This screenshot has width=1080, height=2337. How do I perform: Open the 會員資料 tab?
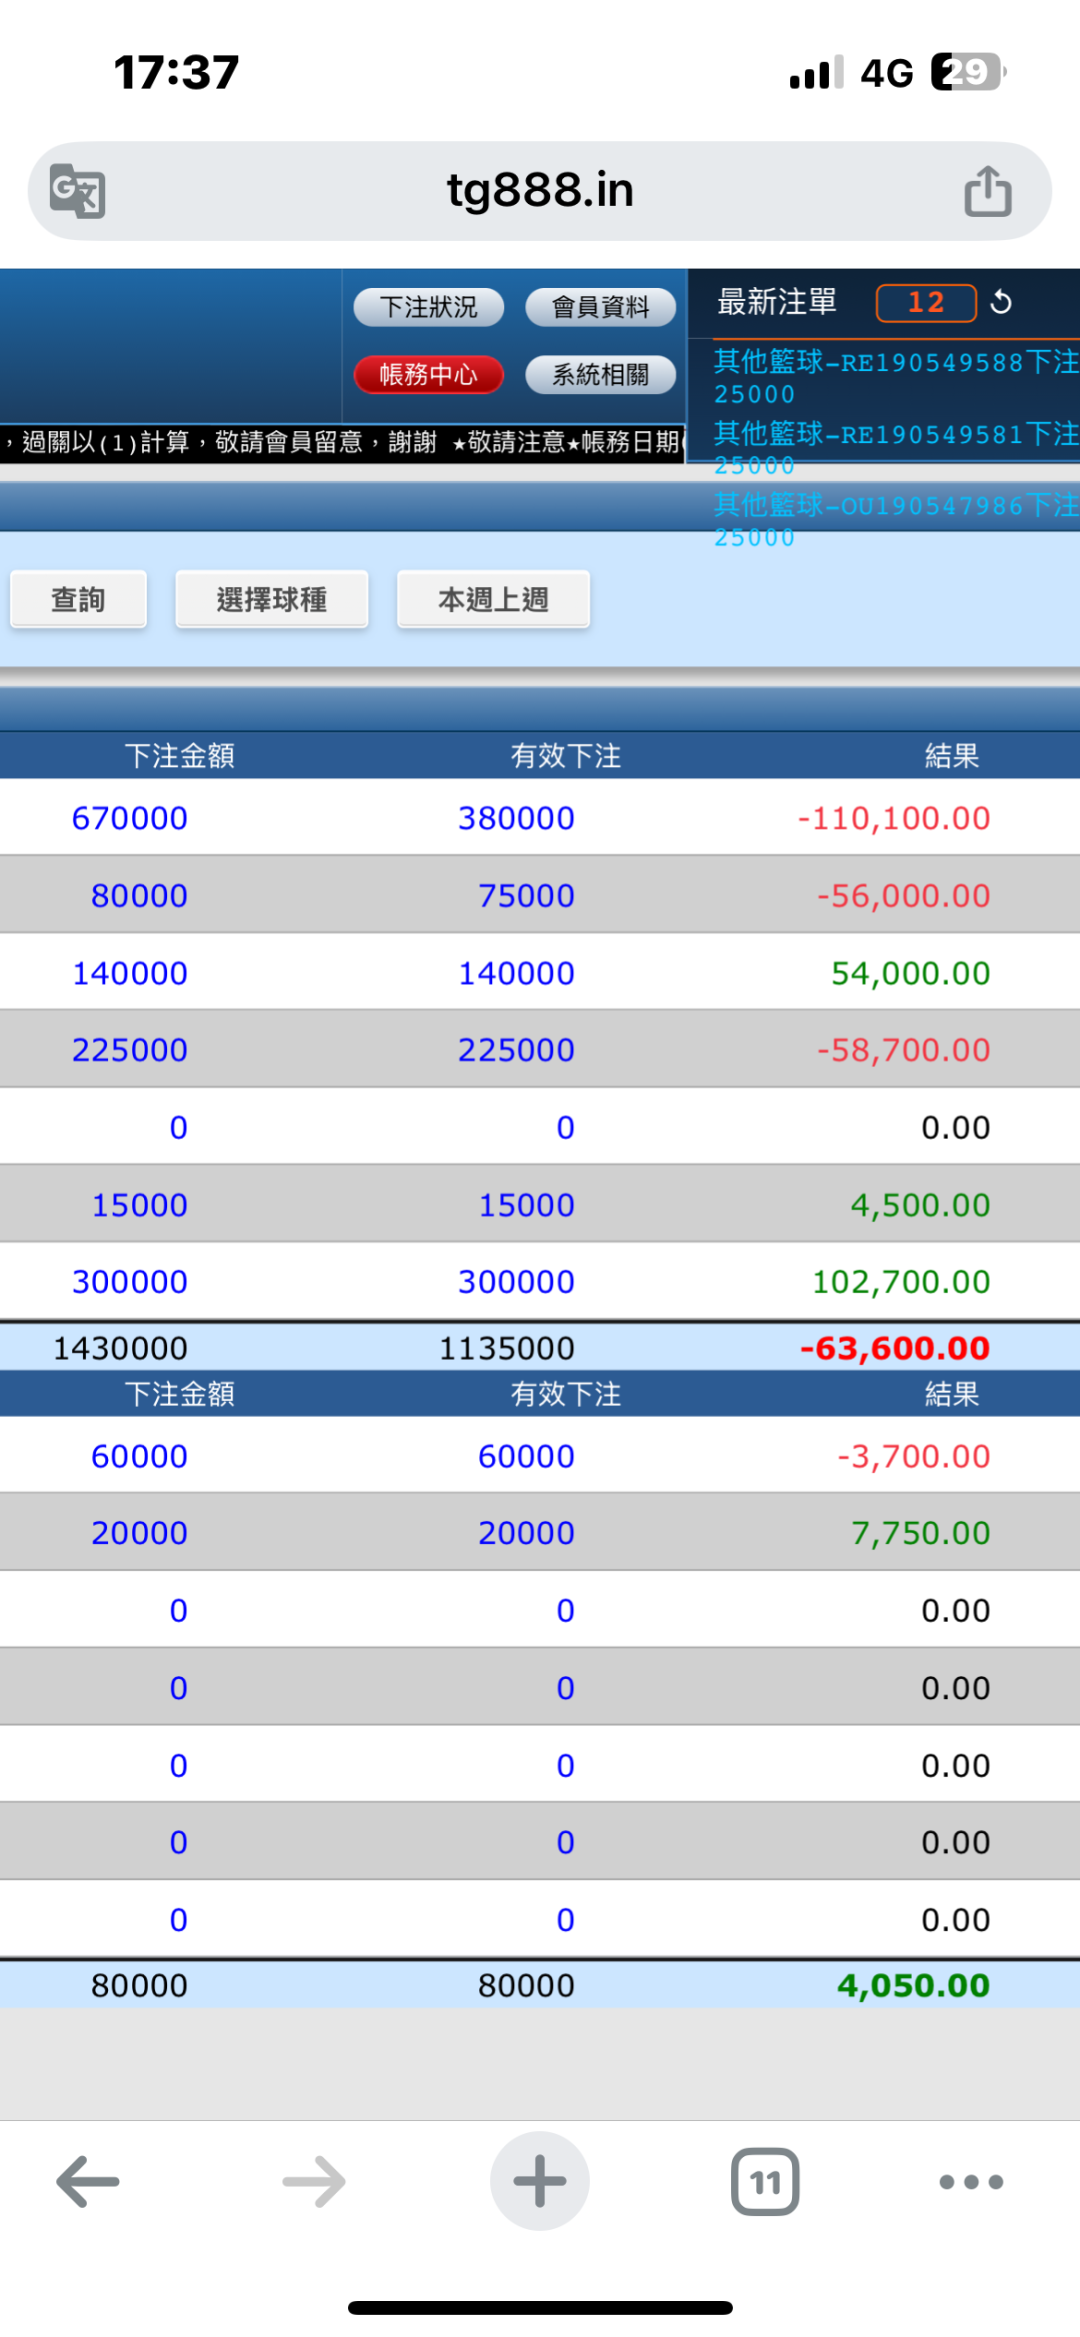point(600,307)
